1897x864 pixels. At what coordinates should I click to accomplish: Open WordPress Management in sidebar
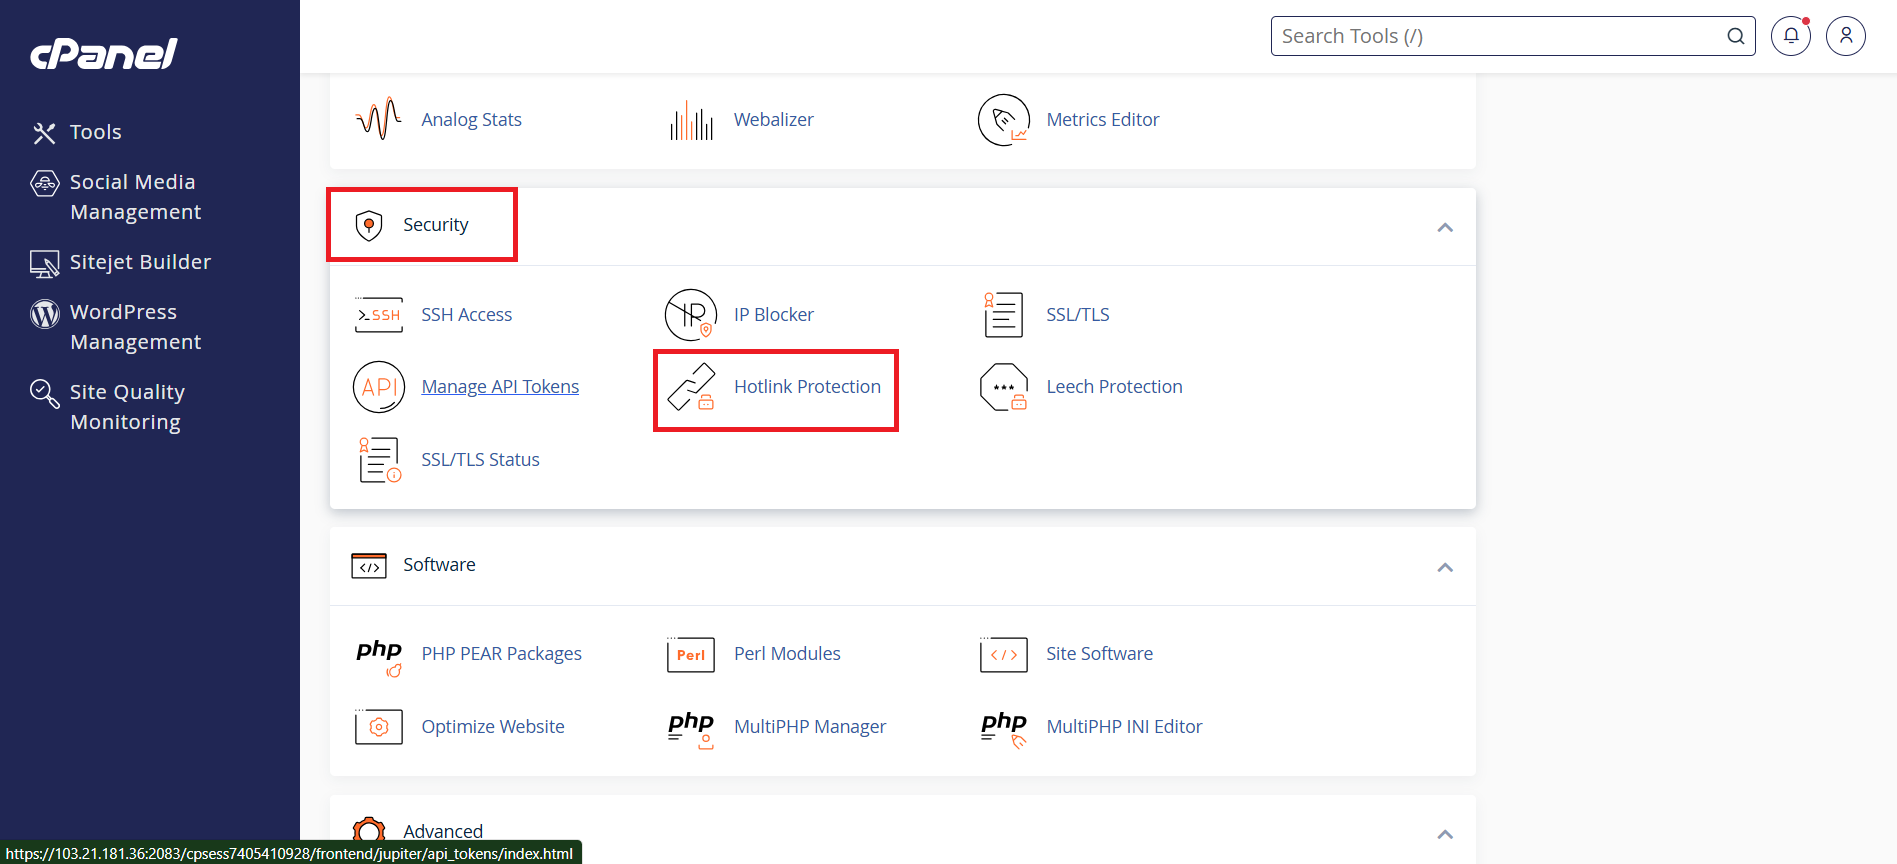(136, 327)
